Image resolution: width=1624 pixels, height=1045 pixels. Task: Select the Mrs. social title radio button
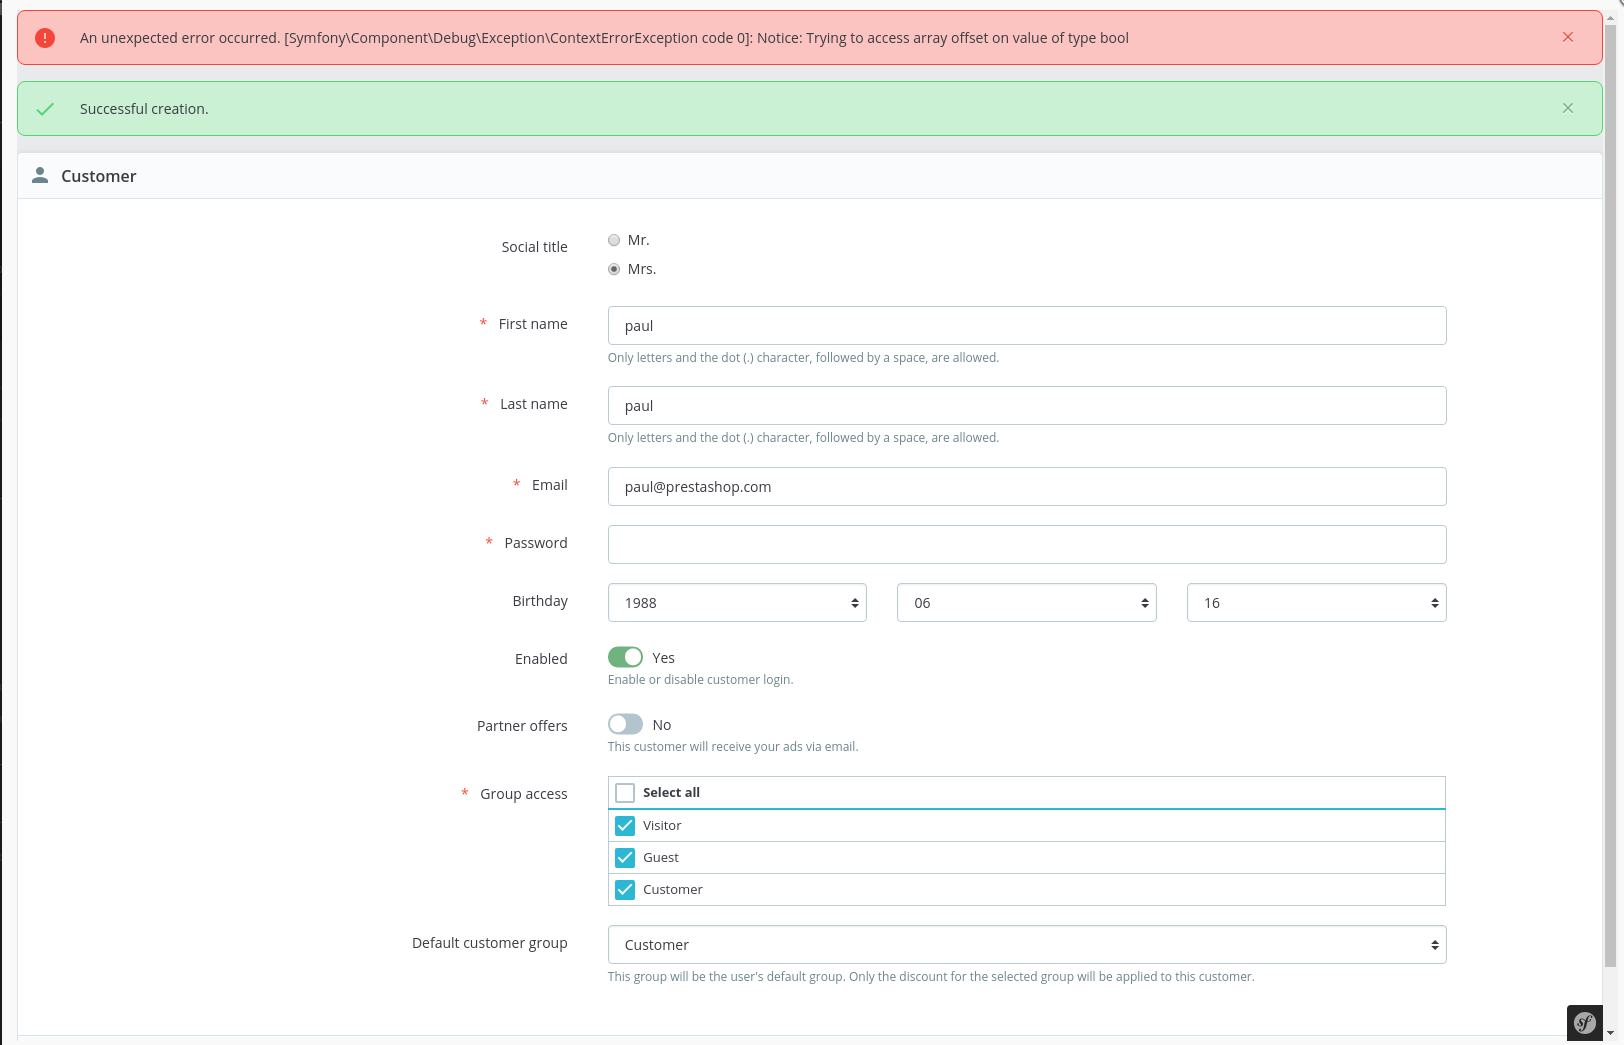(x=614, y=268)
